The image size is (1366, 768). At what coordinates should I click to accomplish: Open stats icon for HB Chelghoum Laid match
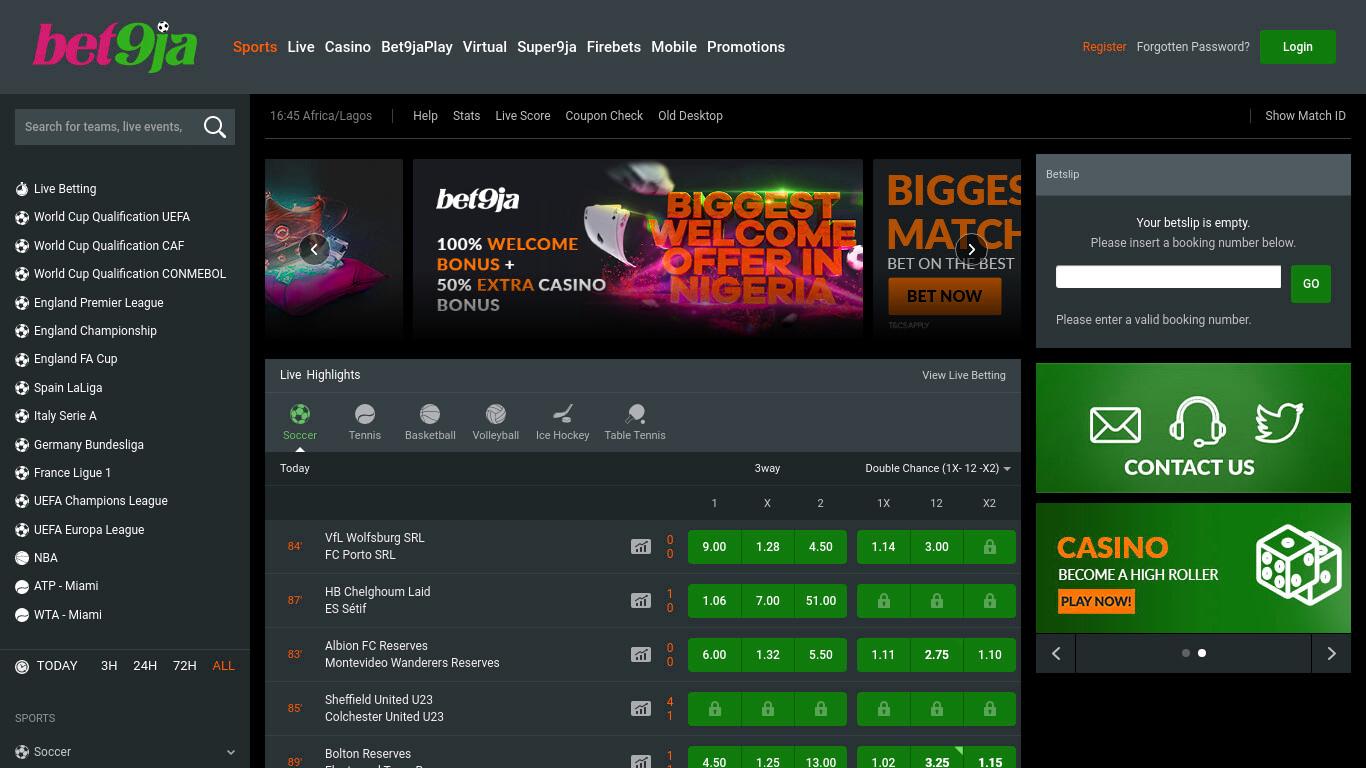click(x=641, y=601)
